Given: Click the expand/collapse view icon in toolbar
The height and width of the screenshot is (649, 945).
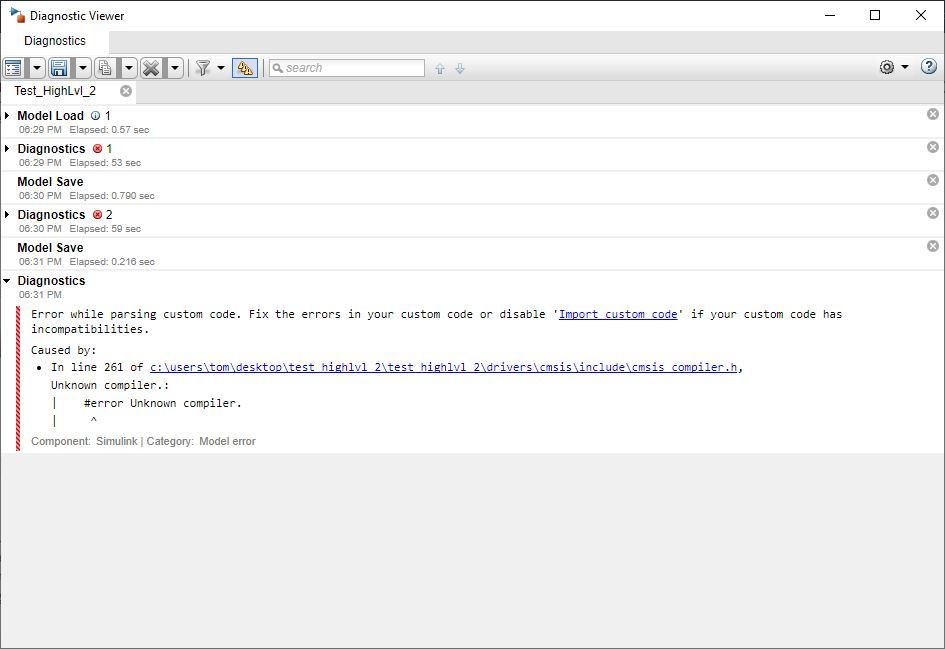Looking at the screenshot, I should (13, 68).
